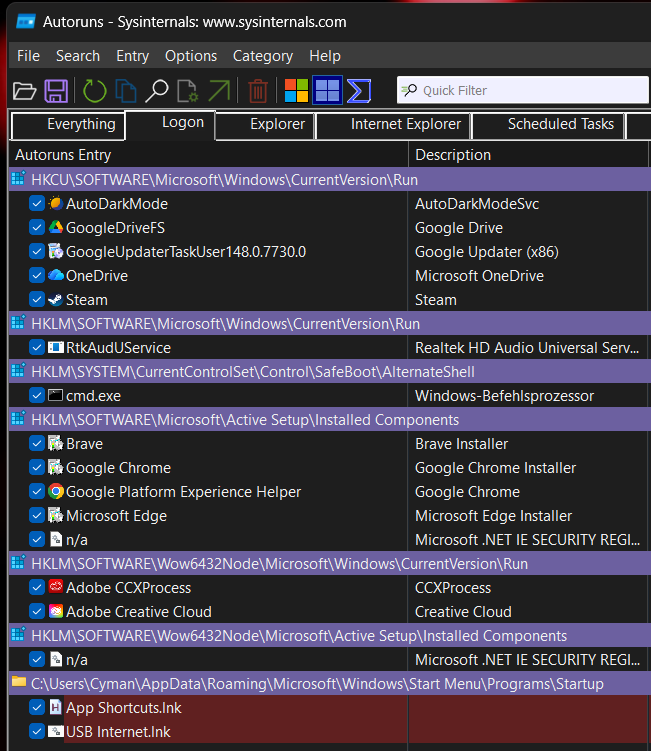Select the Google Chrome entry

point(118,467)
